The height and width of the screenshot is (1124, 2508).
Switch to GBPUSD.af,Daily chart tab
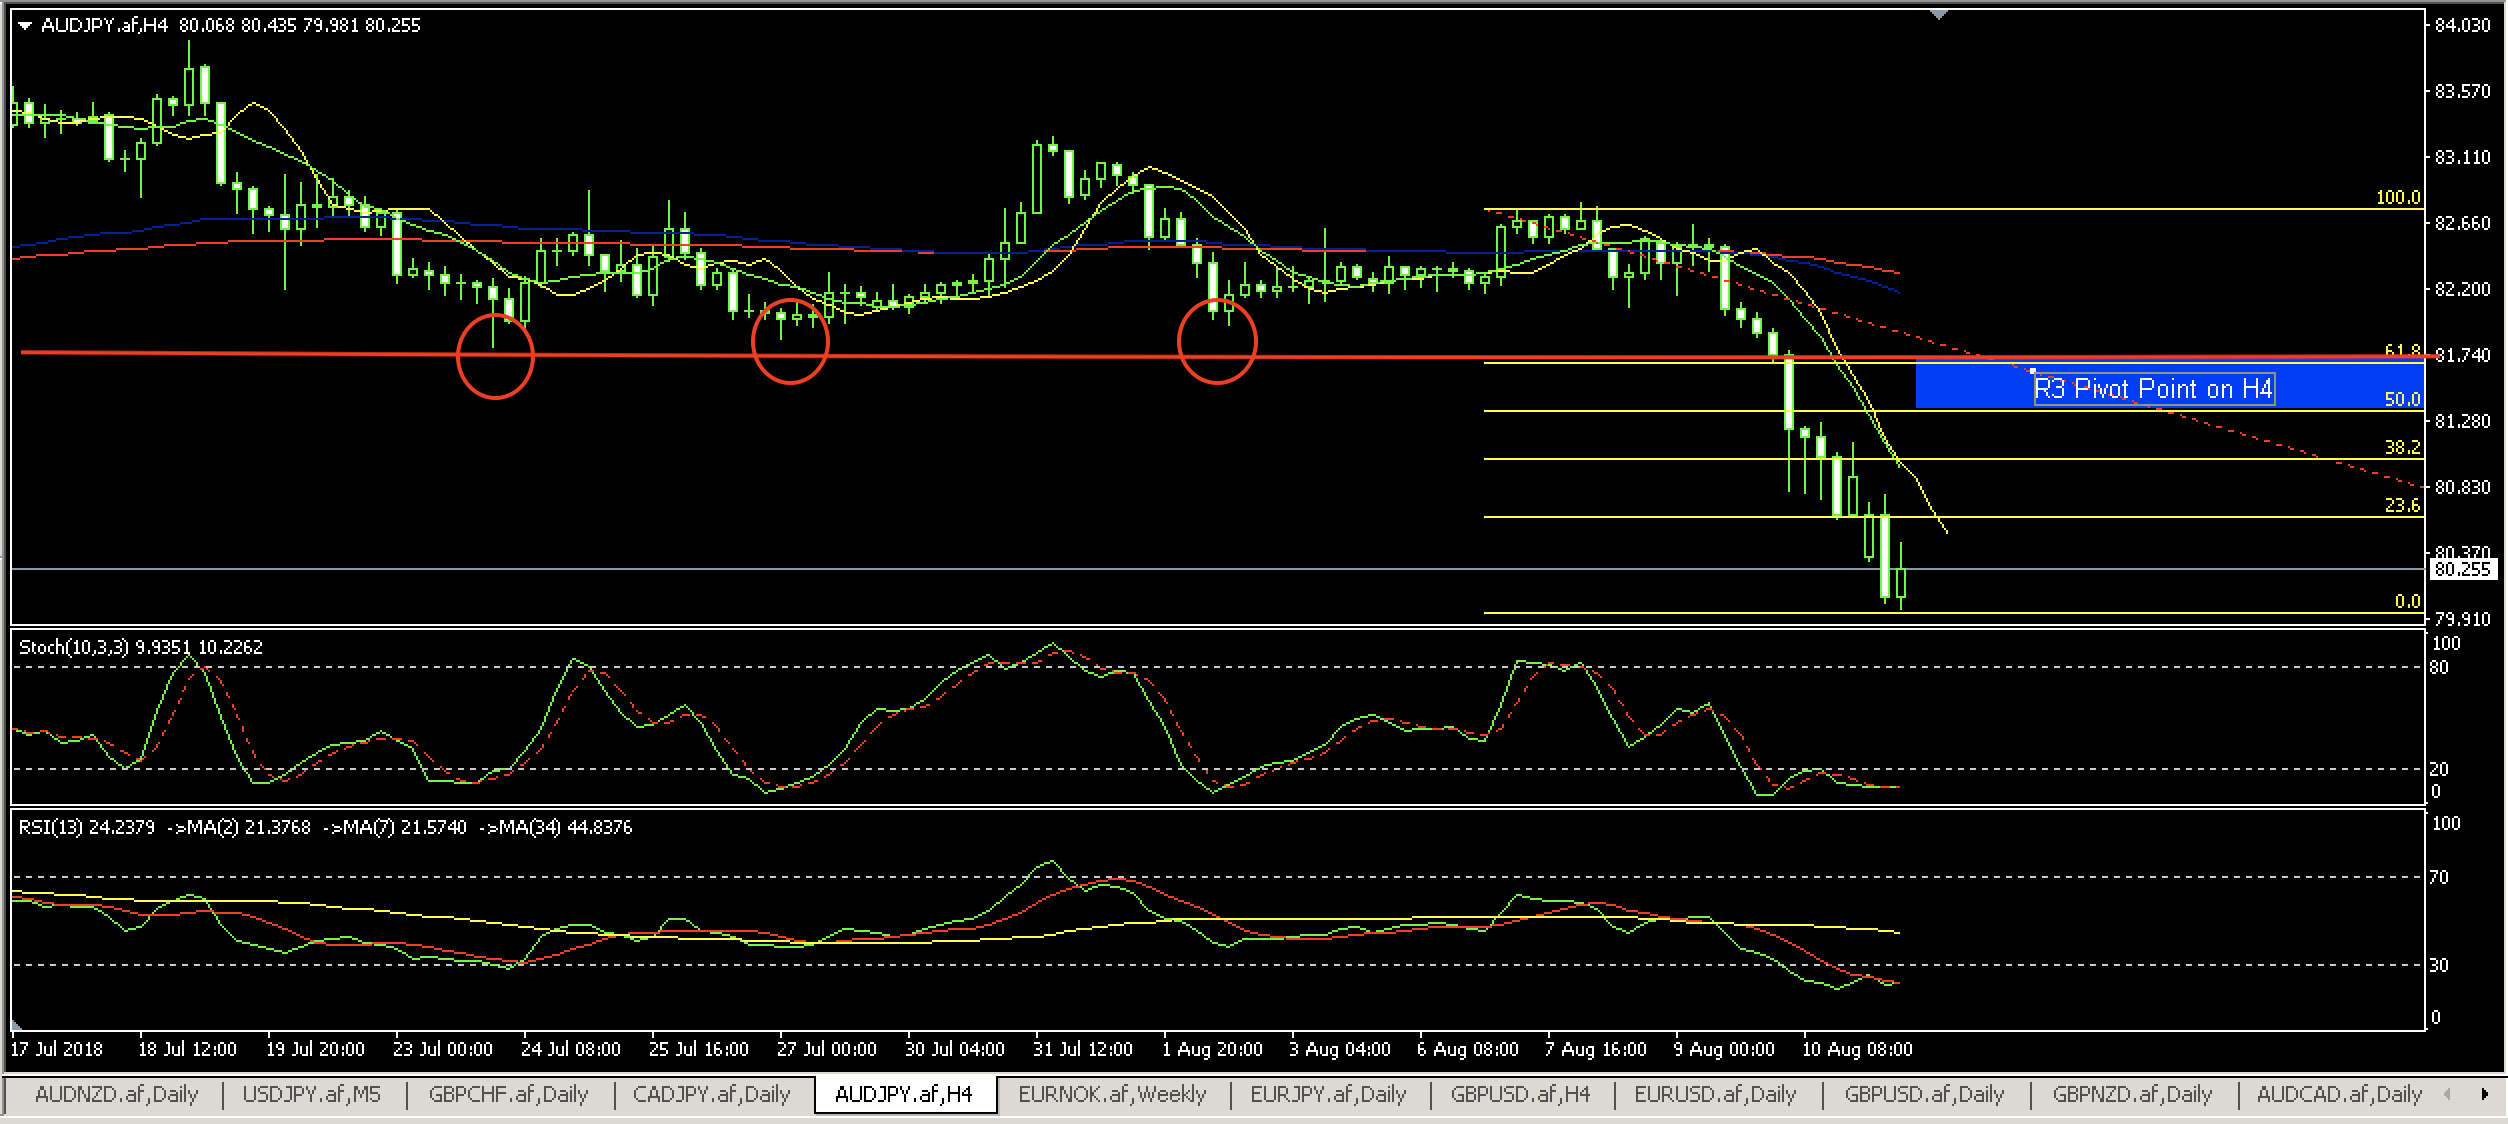(1924, 1094)
